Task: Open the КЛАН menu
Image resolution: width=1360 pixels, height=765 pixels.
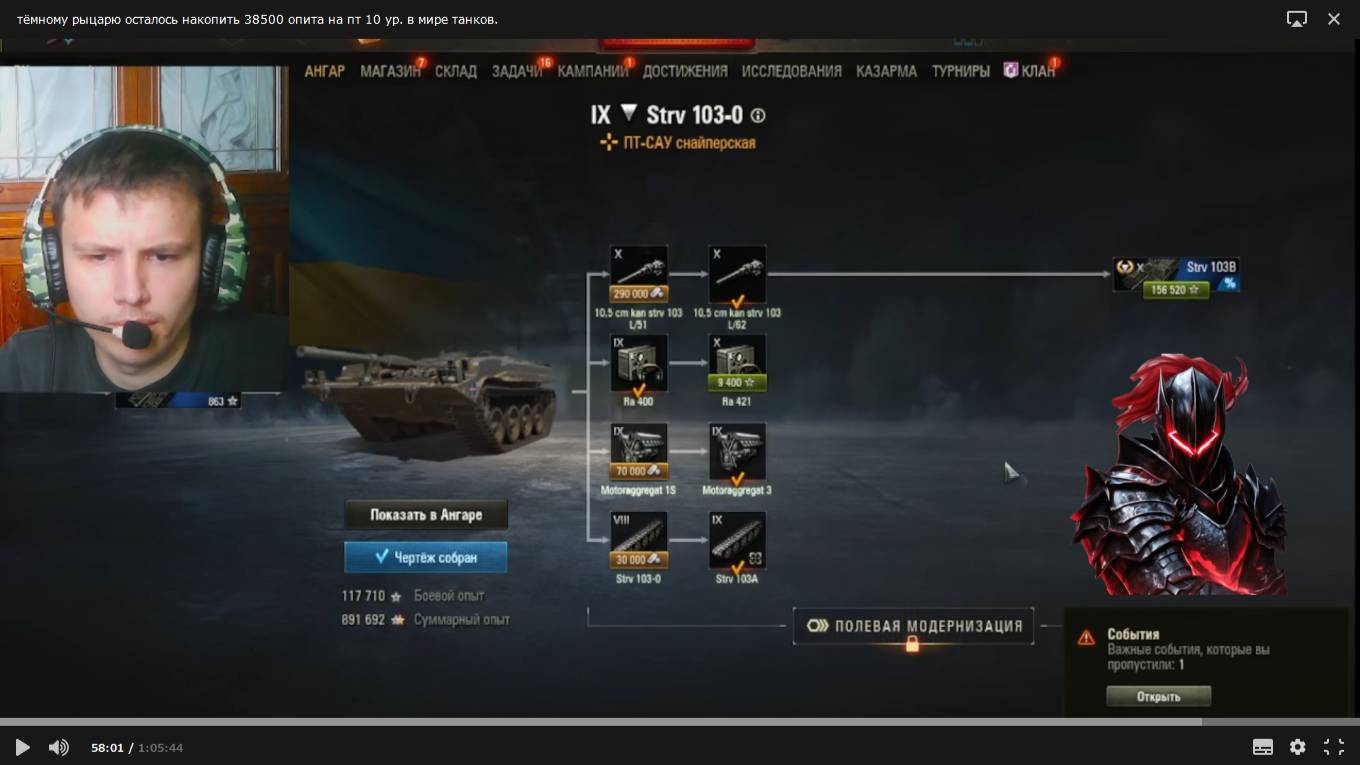Action: click(1030, 71)
